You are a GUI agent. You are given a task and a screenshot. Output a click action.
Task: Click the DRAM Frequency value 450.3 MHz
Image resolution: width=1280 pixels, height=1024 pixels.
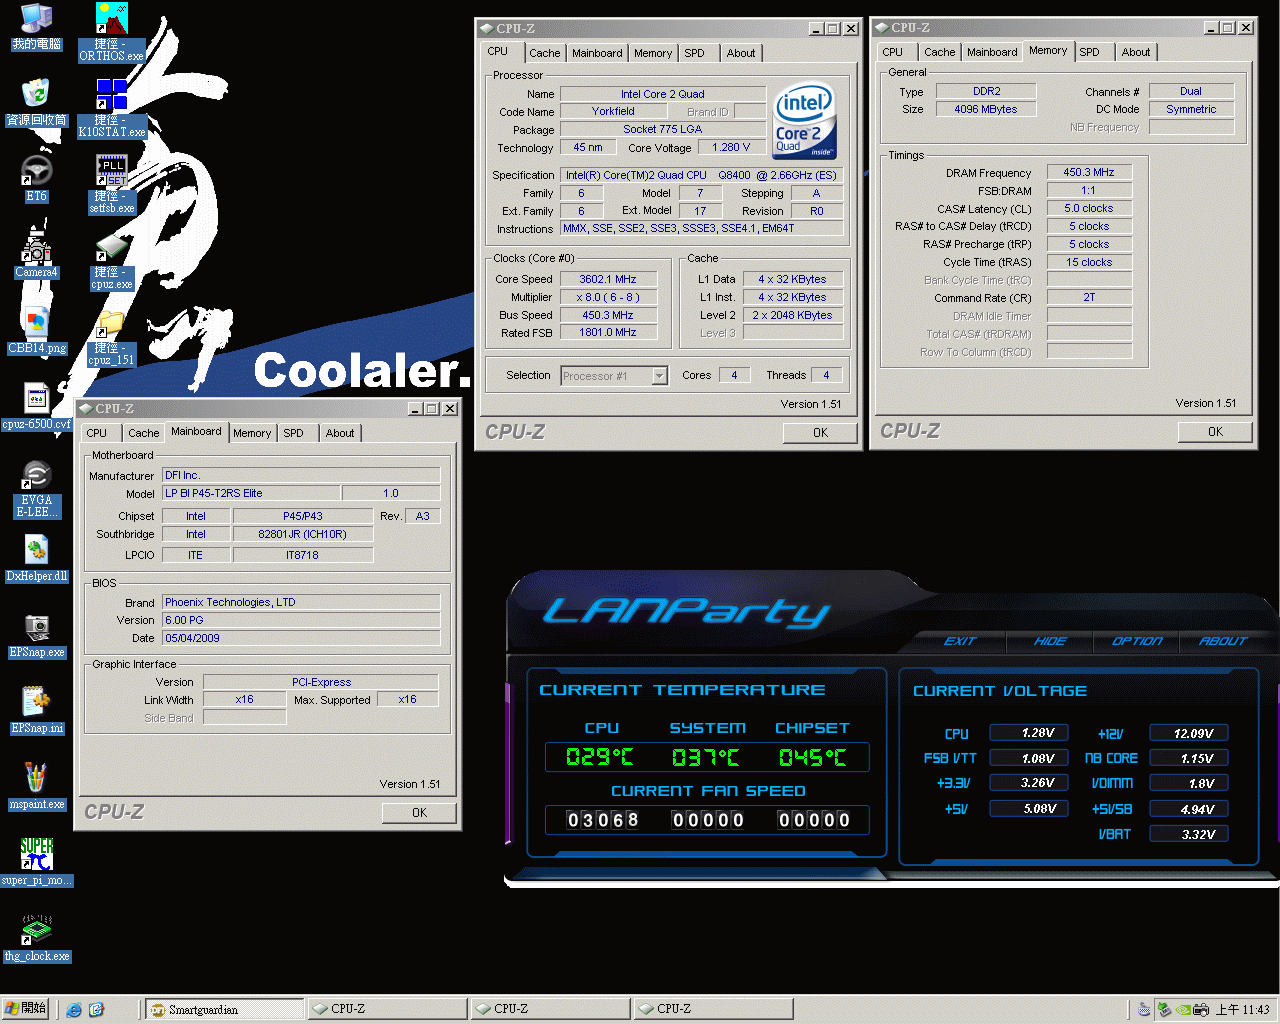pos(1089,172)
